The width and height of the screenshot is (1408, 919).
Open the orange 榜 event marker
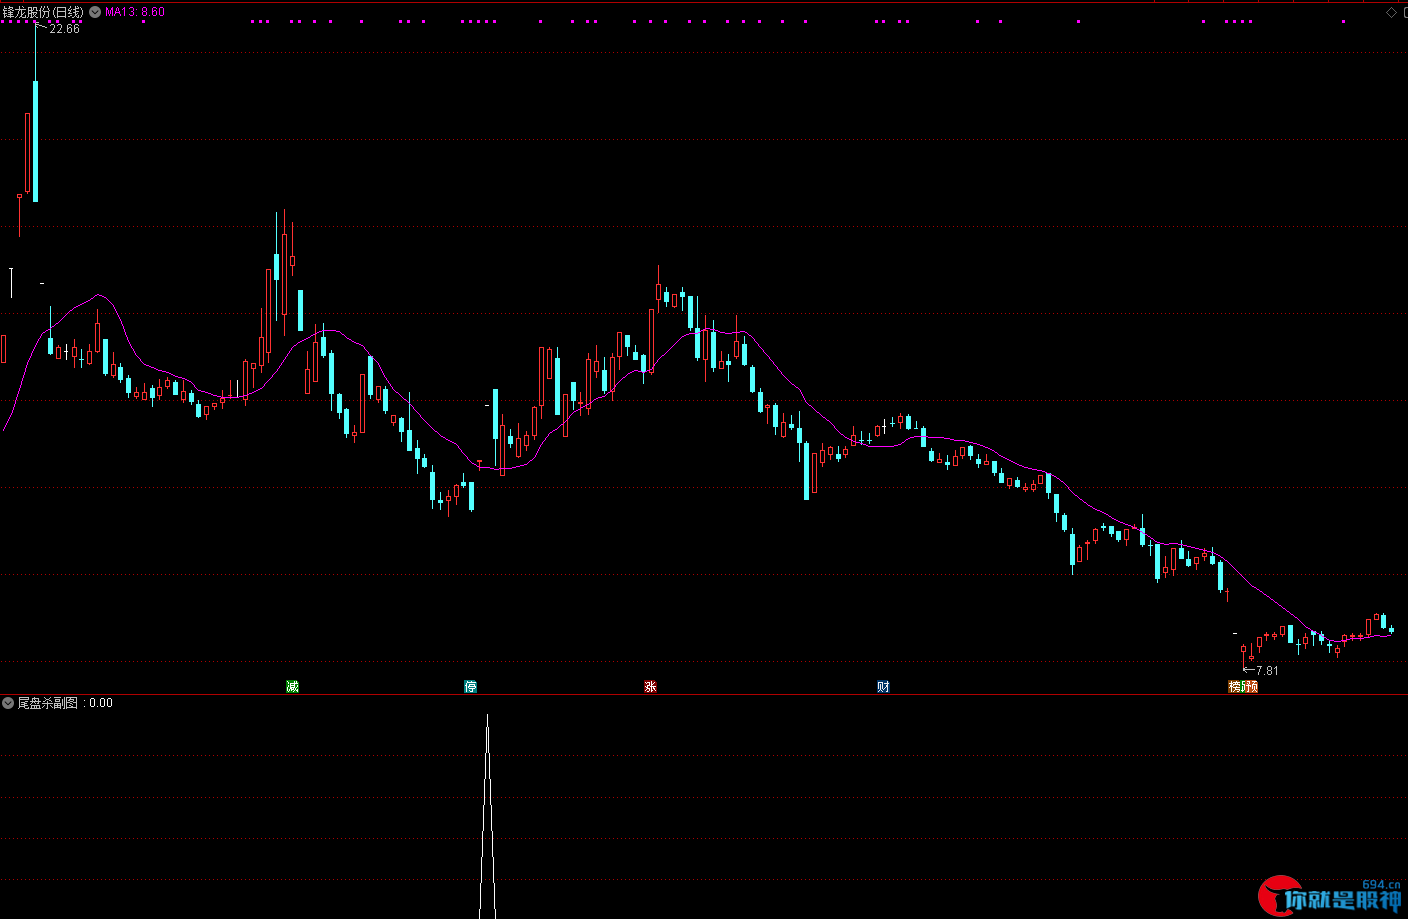click(1235, 686)
